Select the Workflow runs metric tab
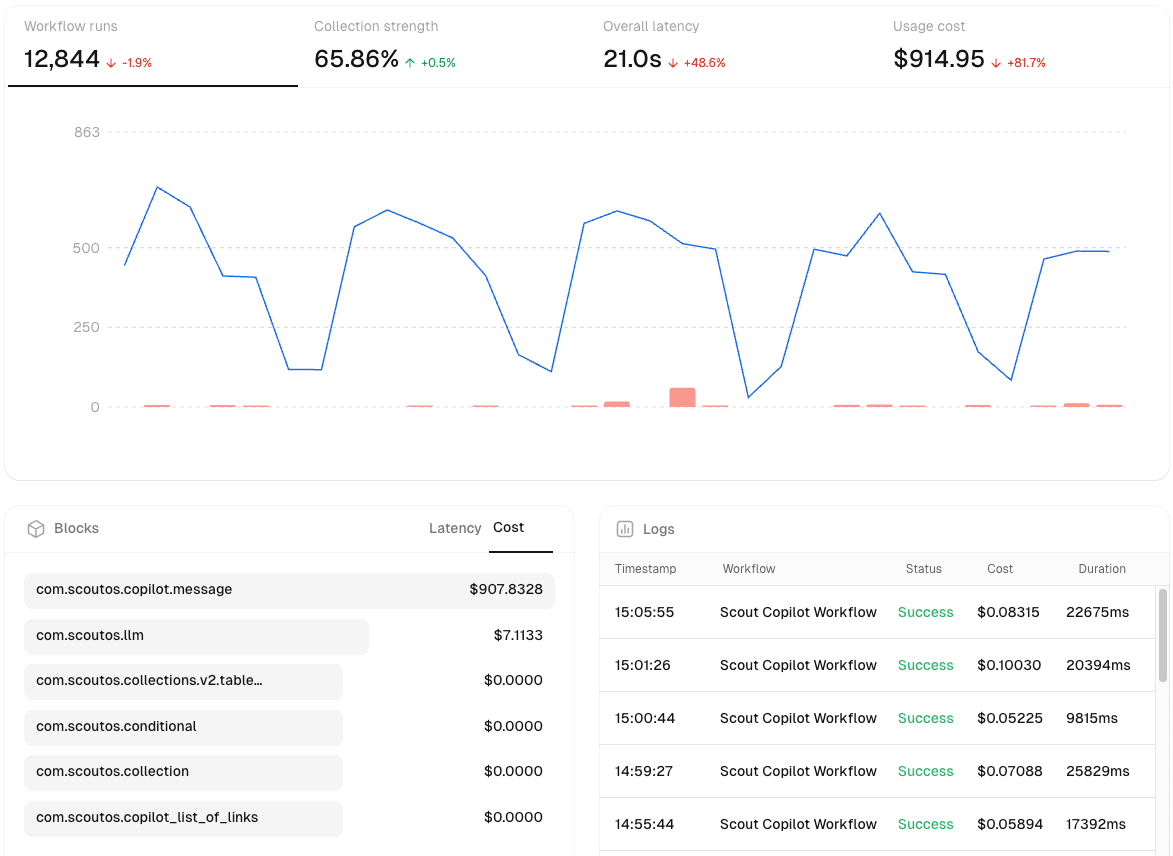 [153, 47]
